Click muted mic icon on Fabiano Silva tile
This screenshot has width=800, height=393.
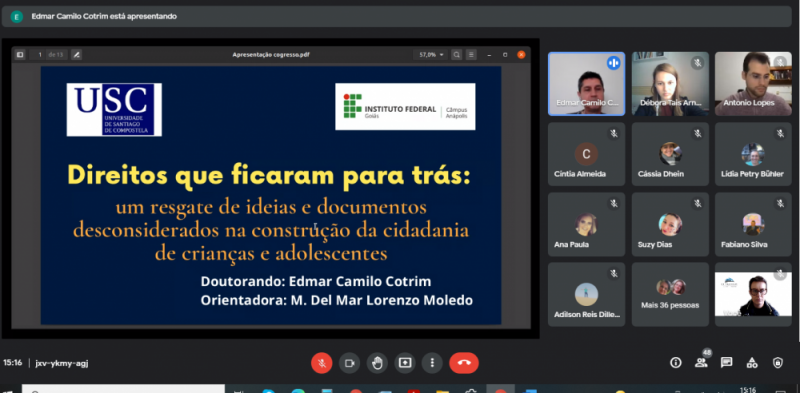click(x=780, y=203)
